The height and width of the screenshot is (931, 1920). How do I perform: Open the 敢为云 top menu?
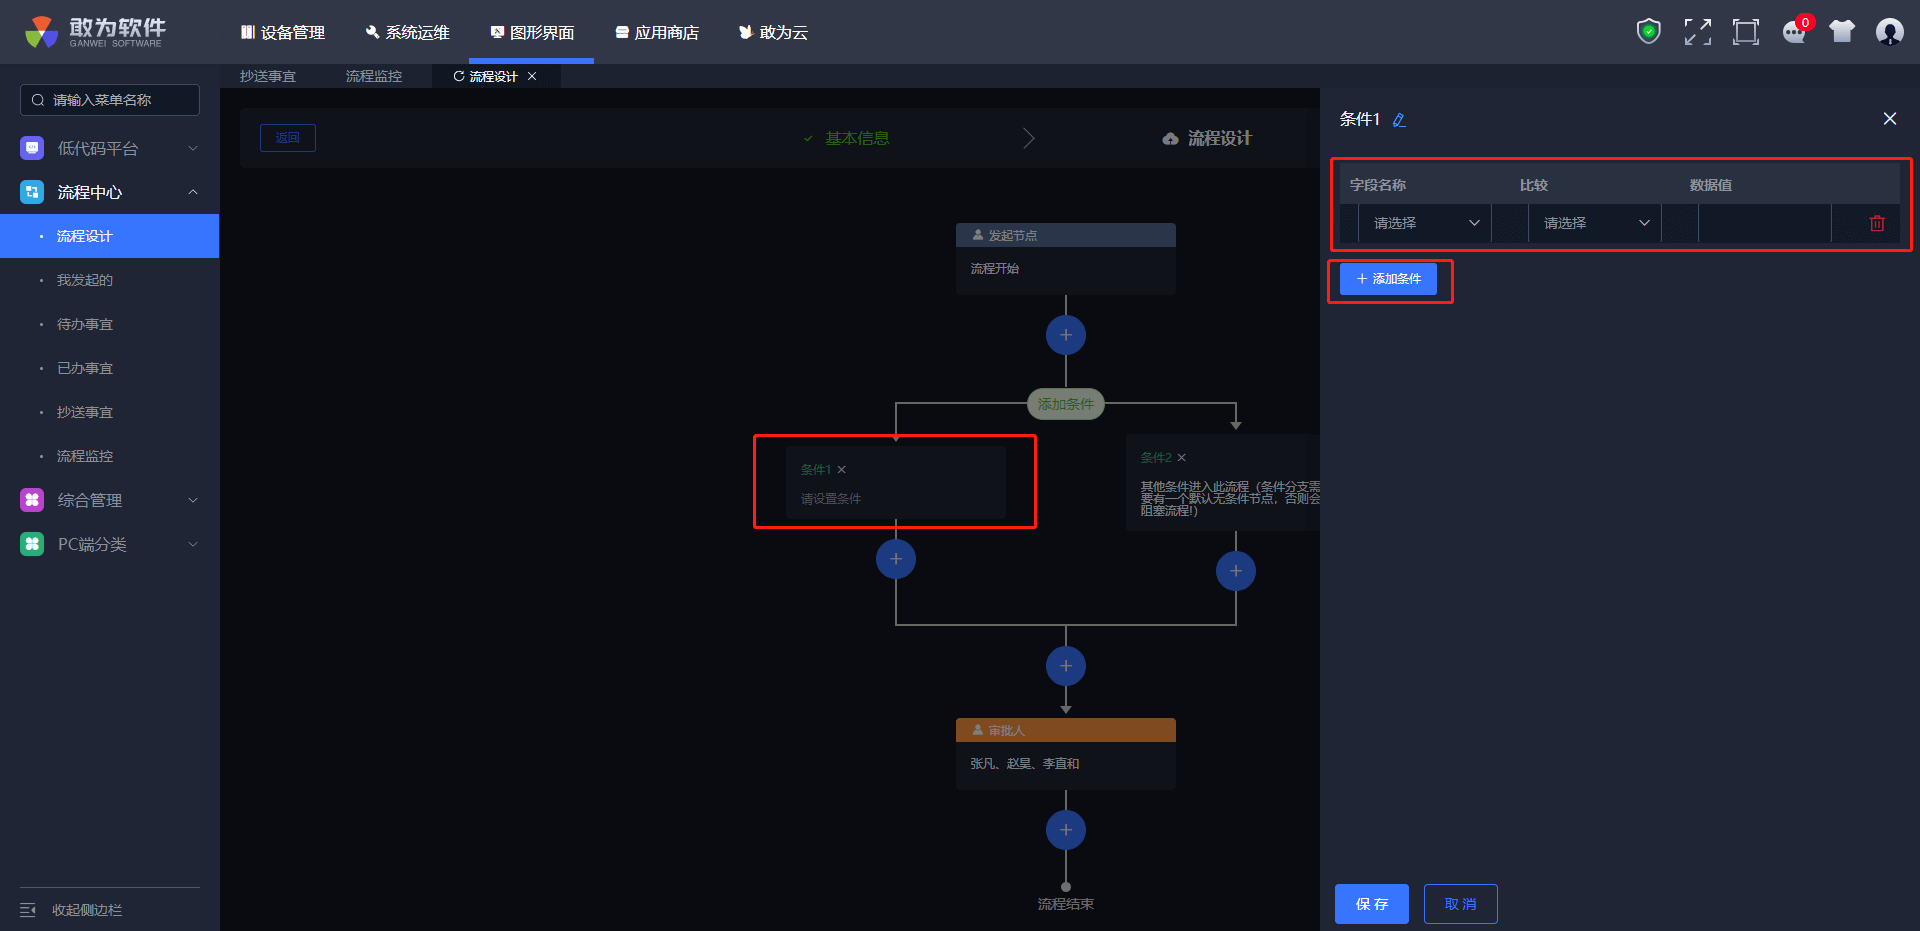coord(773,32)
